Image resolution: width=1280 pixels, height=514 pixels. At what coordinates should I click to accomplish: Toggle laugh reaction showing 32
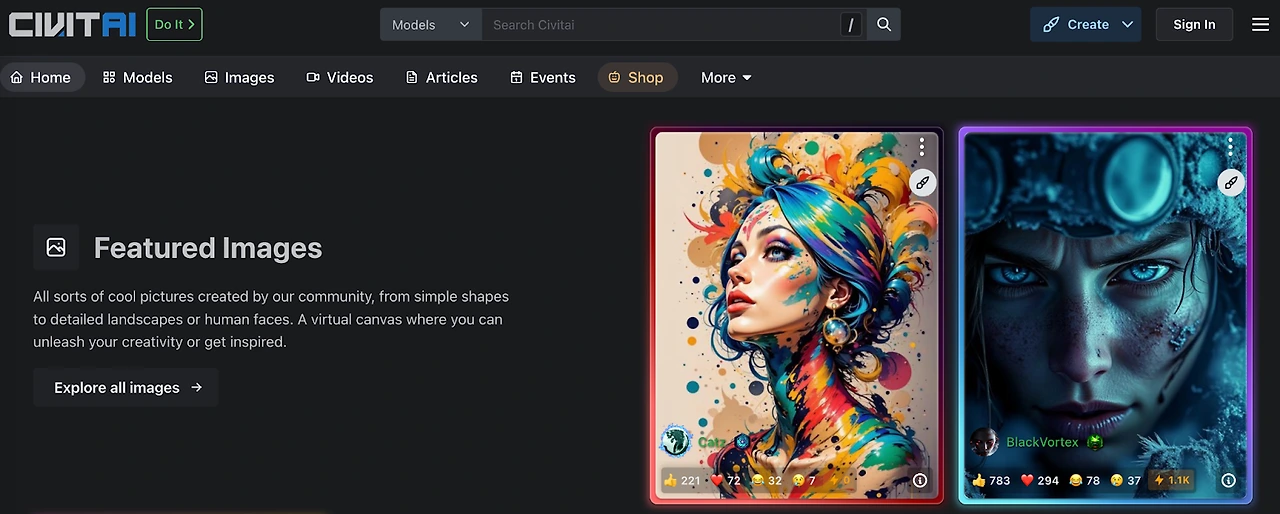pos(767,480)
